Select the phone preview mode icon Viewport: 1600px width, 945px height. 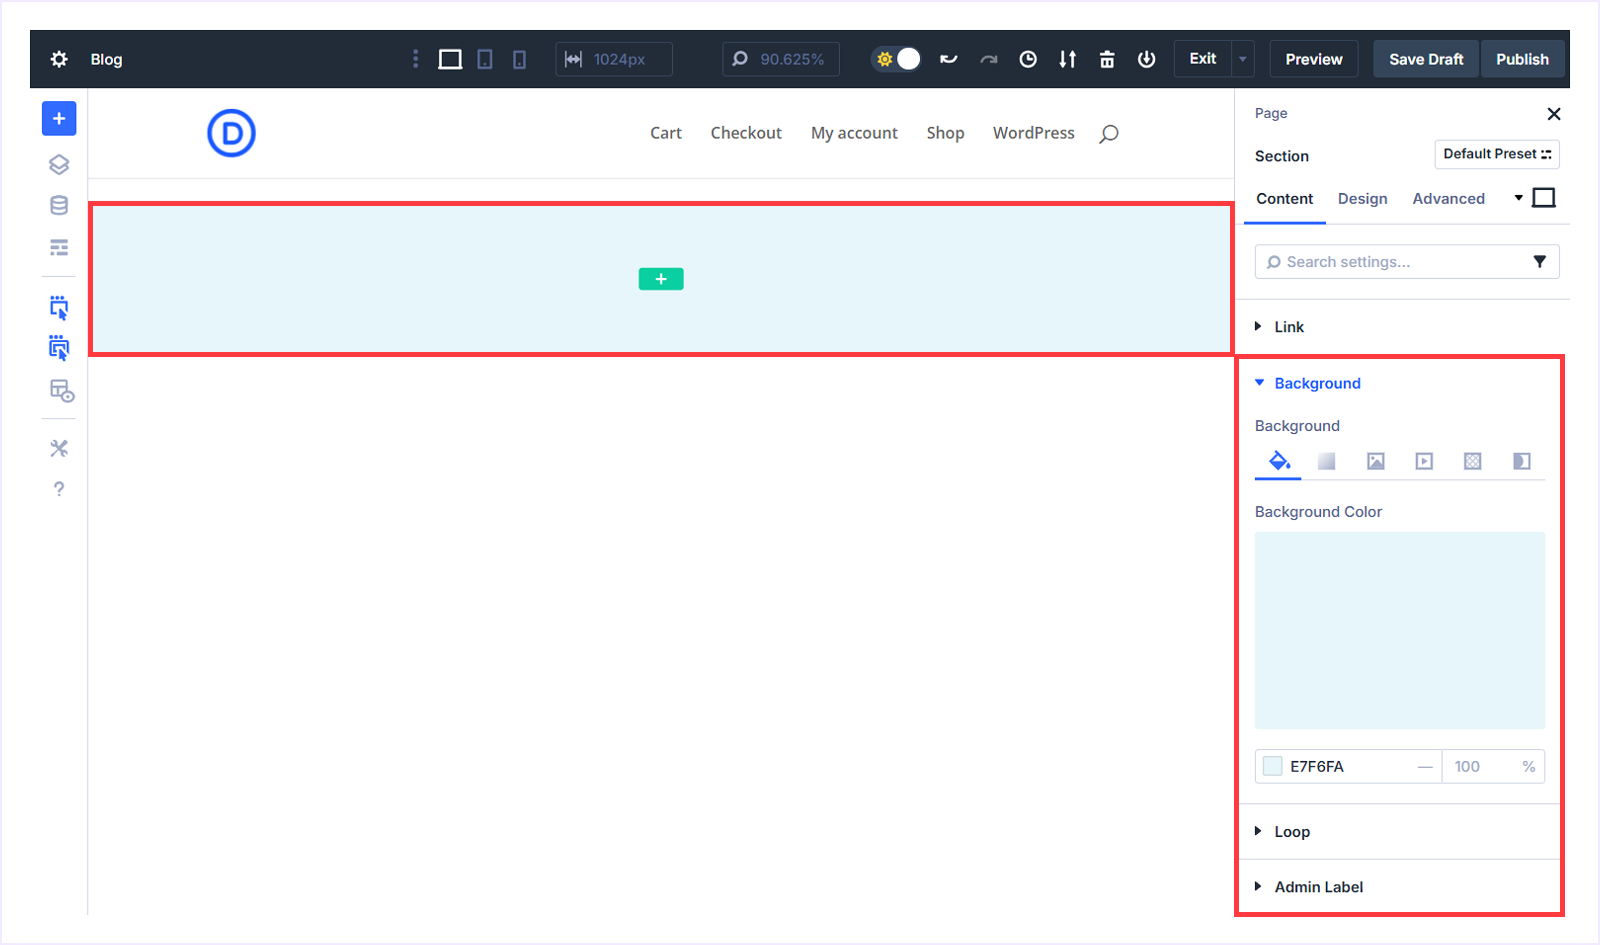517,59
